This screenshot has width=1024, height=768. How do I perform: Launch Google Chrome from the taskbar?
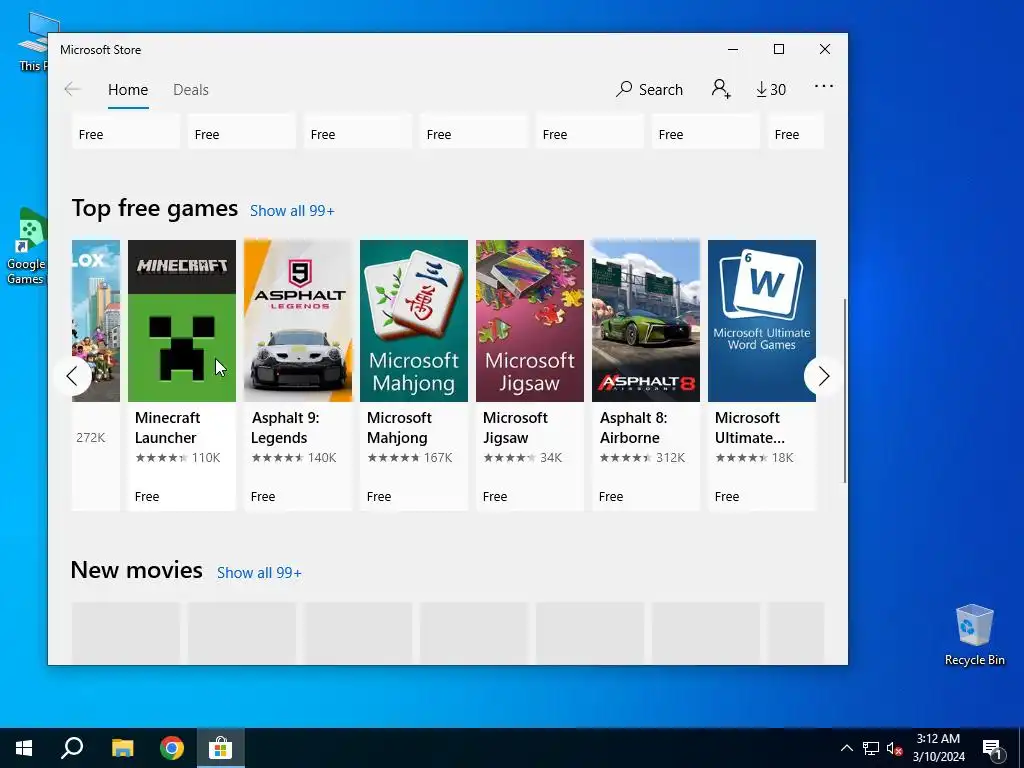[172, 748]
